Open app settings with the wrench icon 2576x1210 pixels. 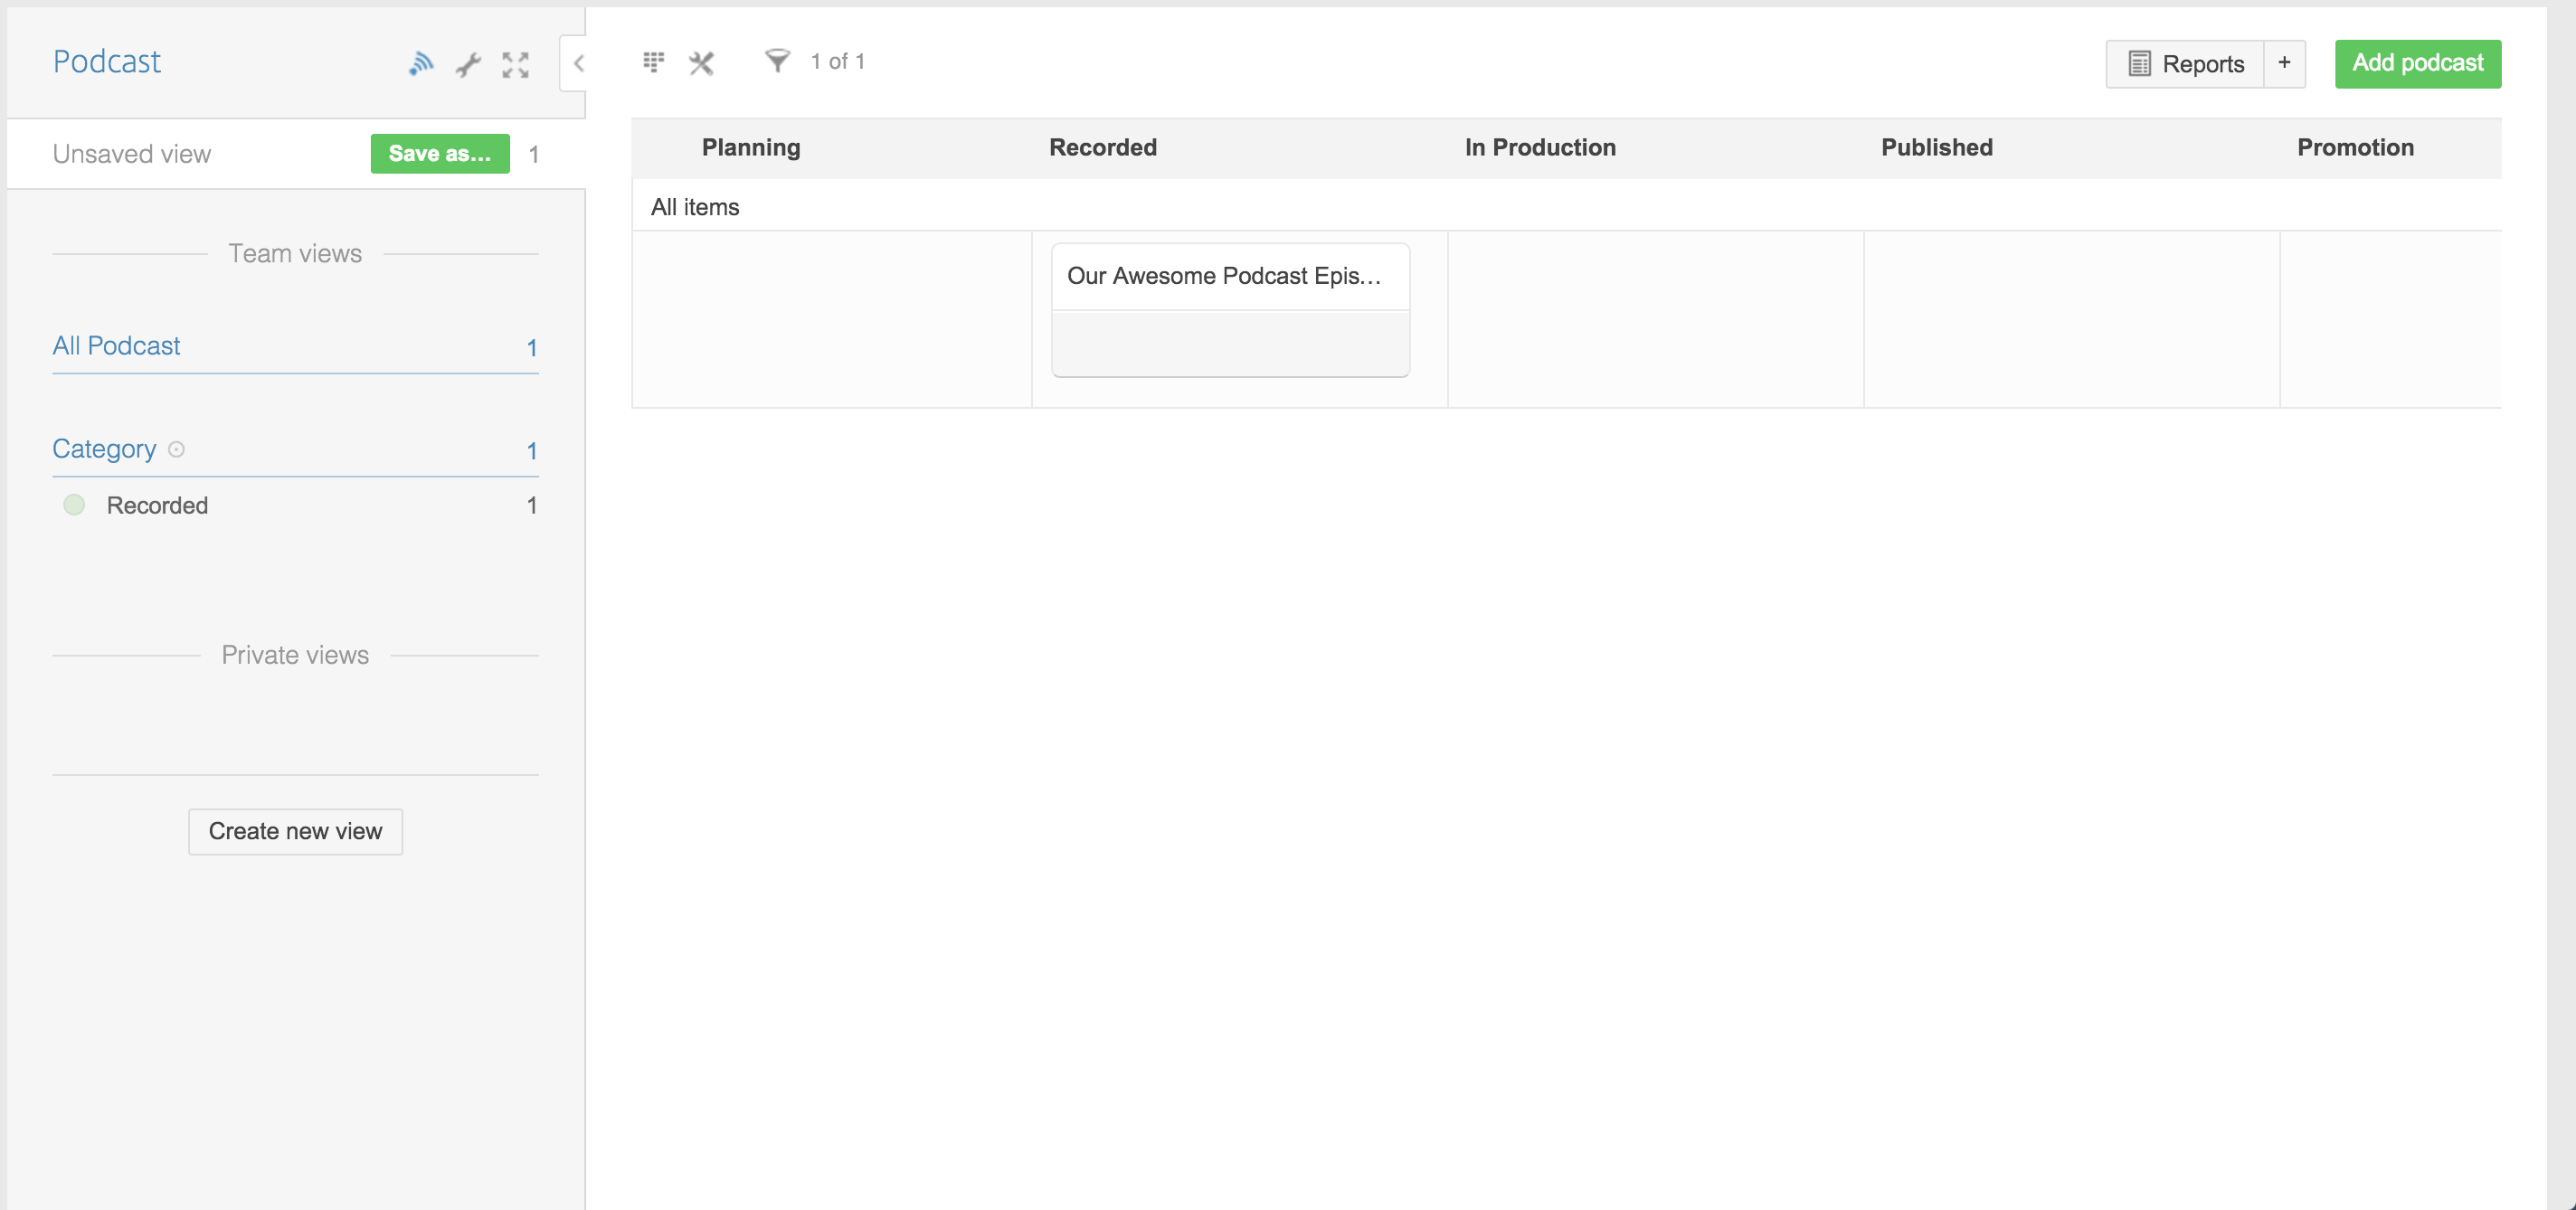[x=468, y=65]
